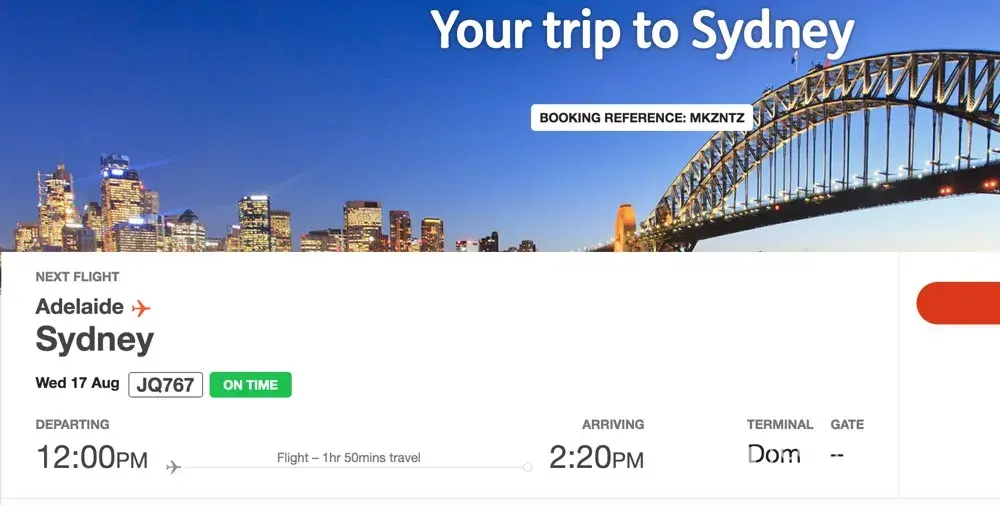Click the 12:00PM departure time

(x=92, y=458)
